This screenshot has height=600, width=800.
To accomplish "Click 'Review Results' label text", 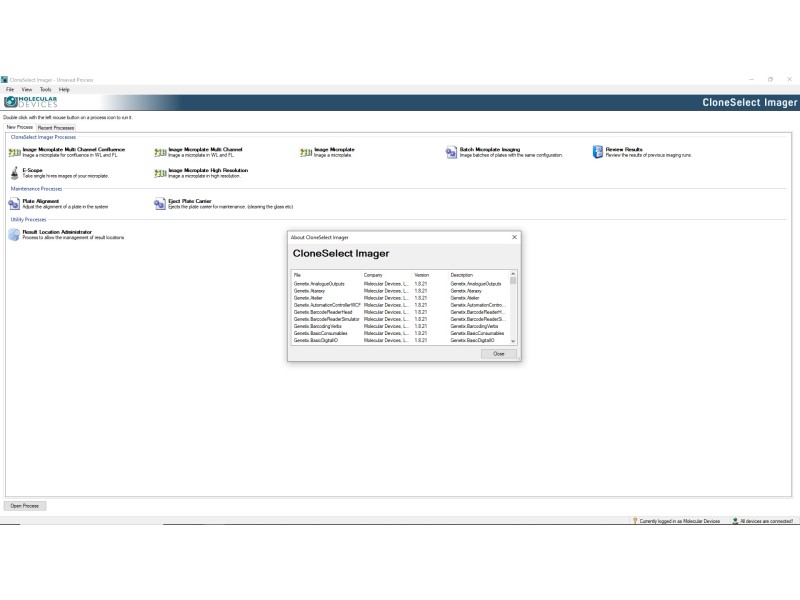I will pos(624,149).
